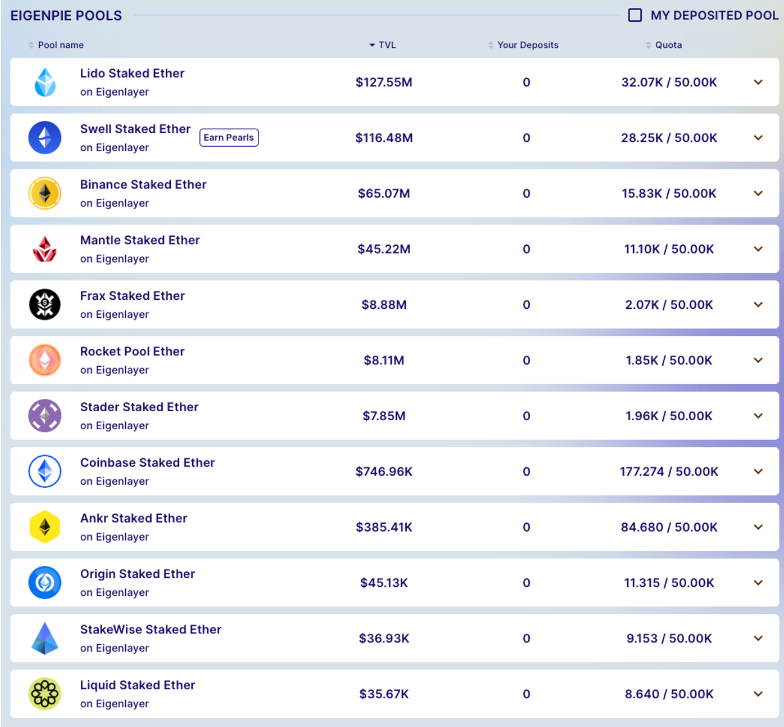Click the Ankr Staked Ether yellow hexagon icon
Viewport: 784px width, 727px height.
point(45,527)
